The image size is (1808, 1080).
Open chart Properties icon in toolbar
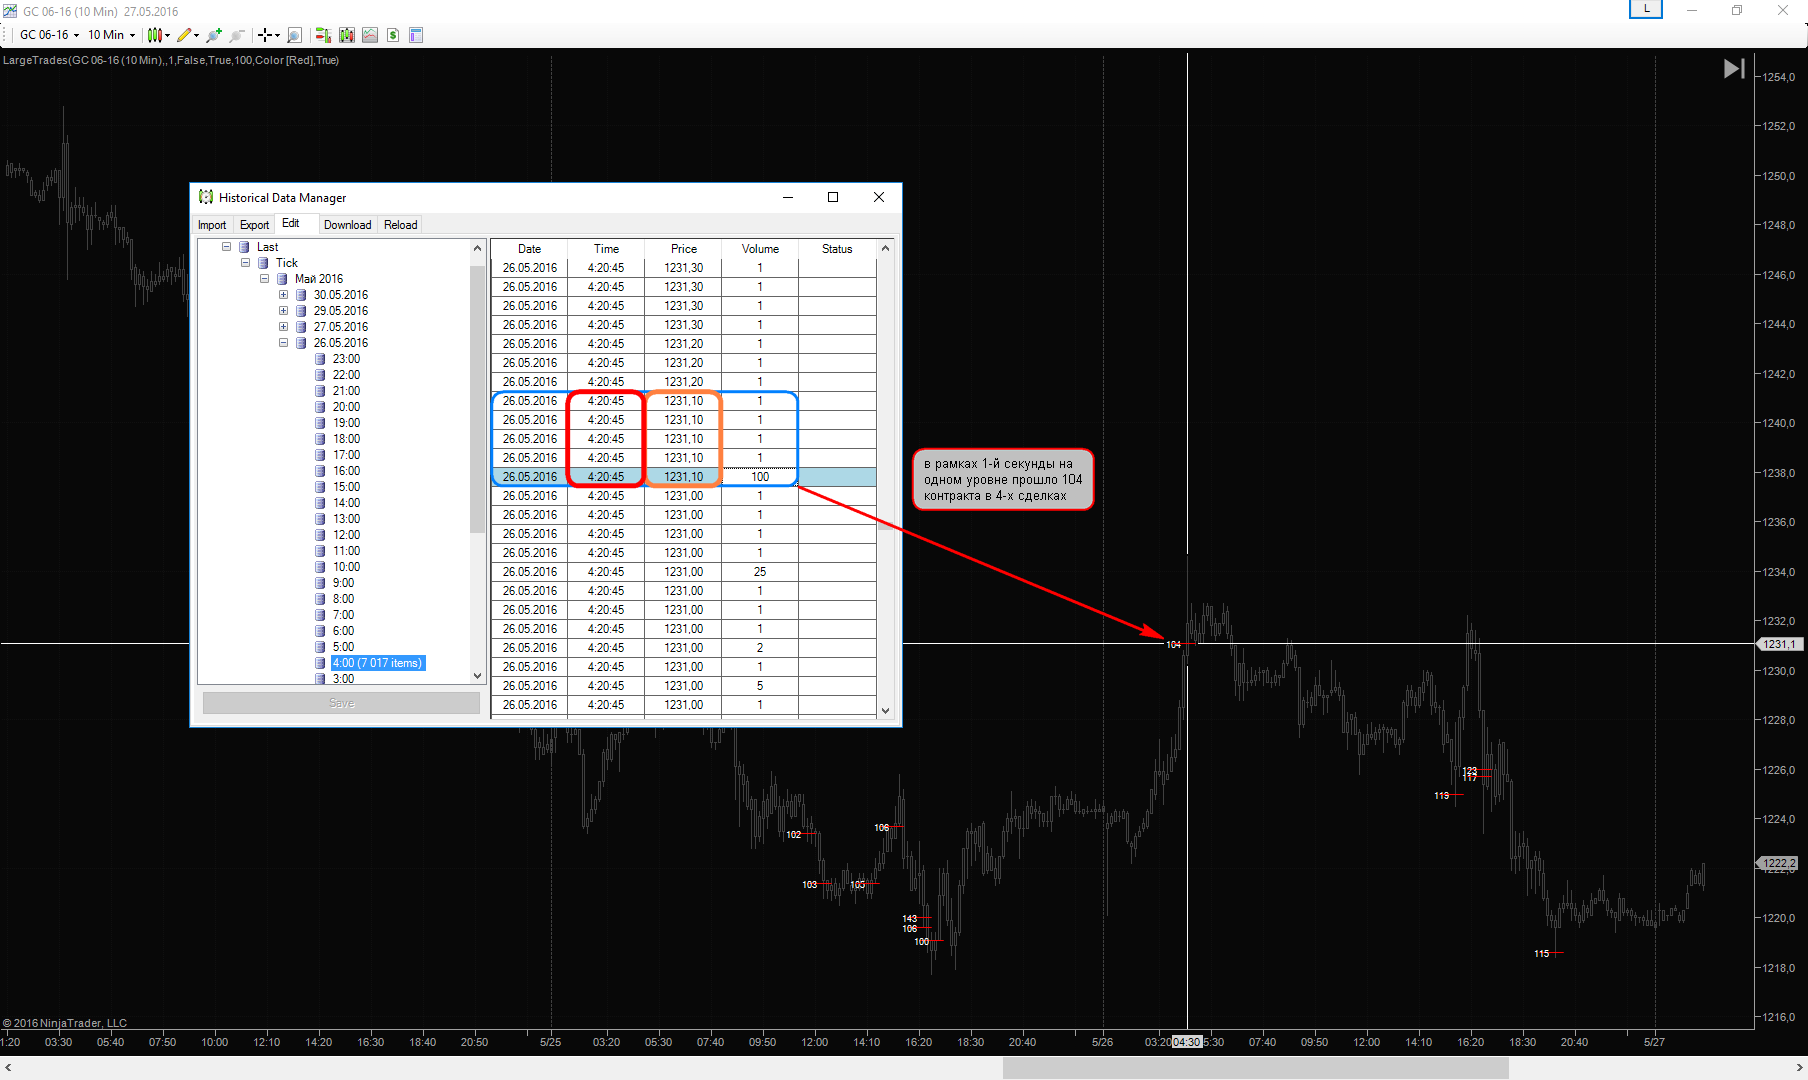coord(416,35)
